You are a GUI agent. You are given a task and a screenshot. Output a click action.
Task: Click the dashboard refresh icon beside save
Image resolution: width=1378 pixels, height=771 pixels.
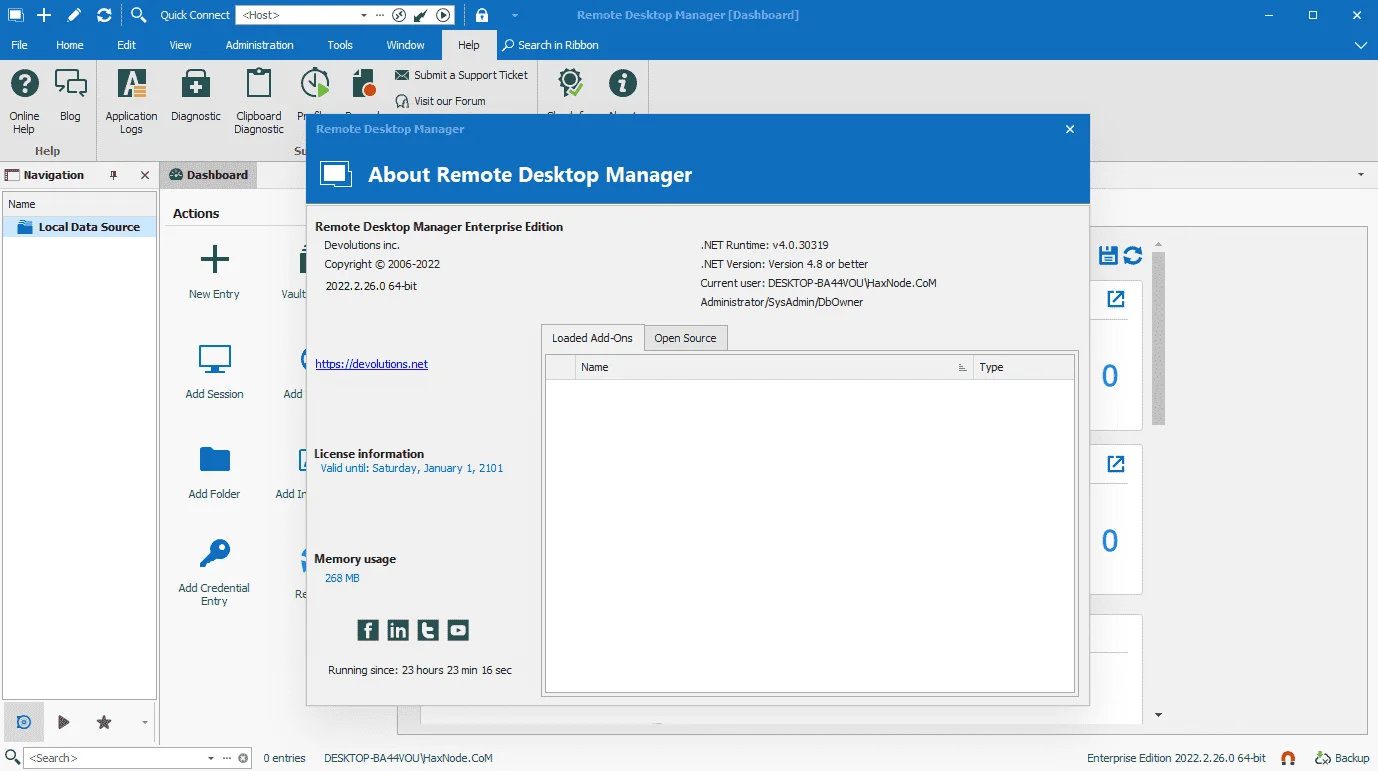(x=1133, y=255)
